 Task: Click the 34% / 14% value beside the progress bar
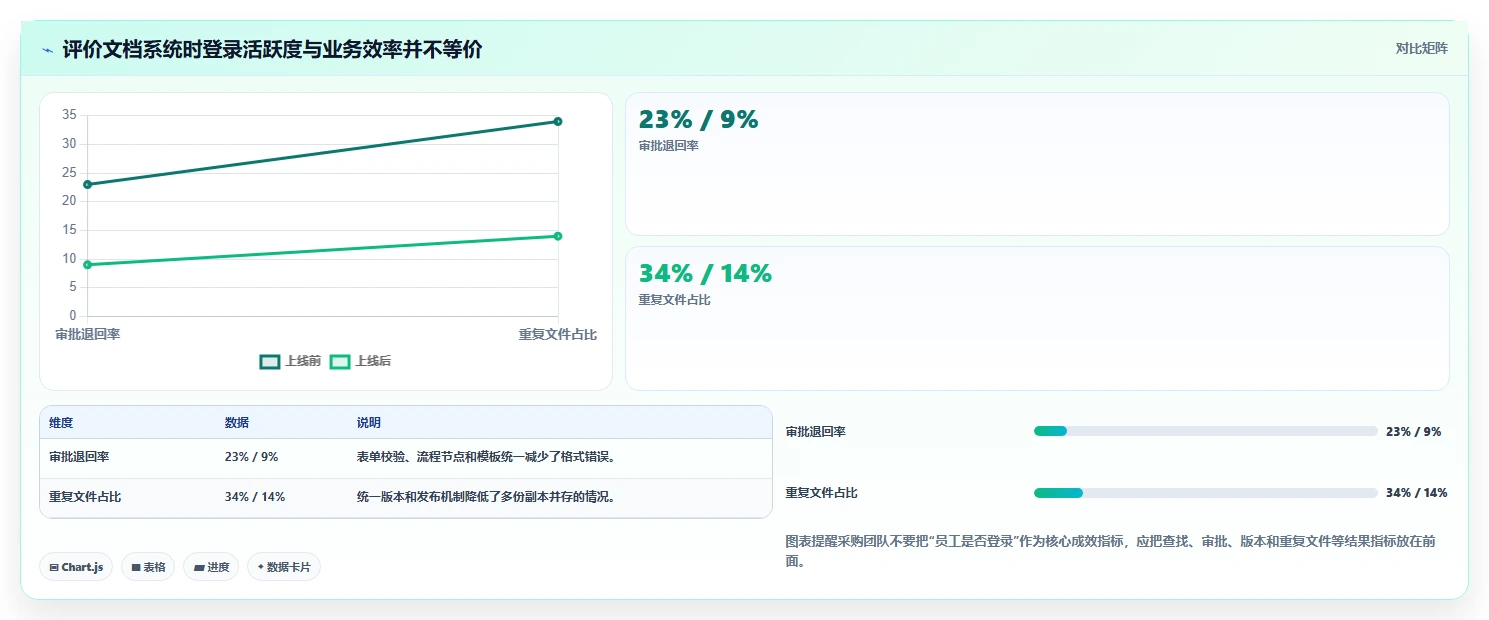[1416, 493]
